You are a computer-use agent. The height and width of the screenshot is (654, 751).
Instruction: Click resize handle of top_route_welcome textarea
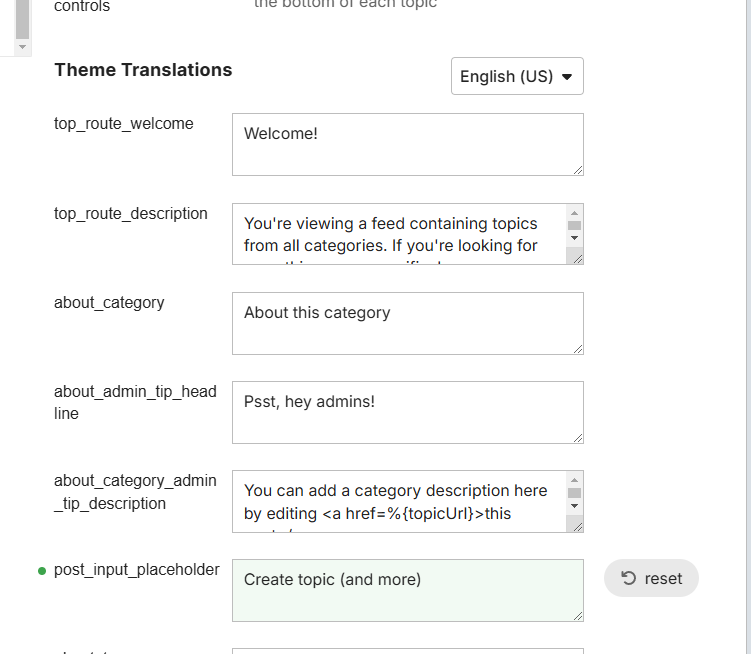pyautogui.click(x=578, y=170)
